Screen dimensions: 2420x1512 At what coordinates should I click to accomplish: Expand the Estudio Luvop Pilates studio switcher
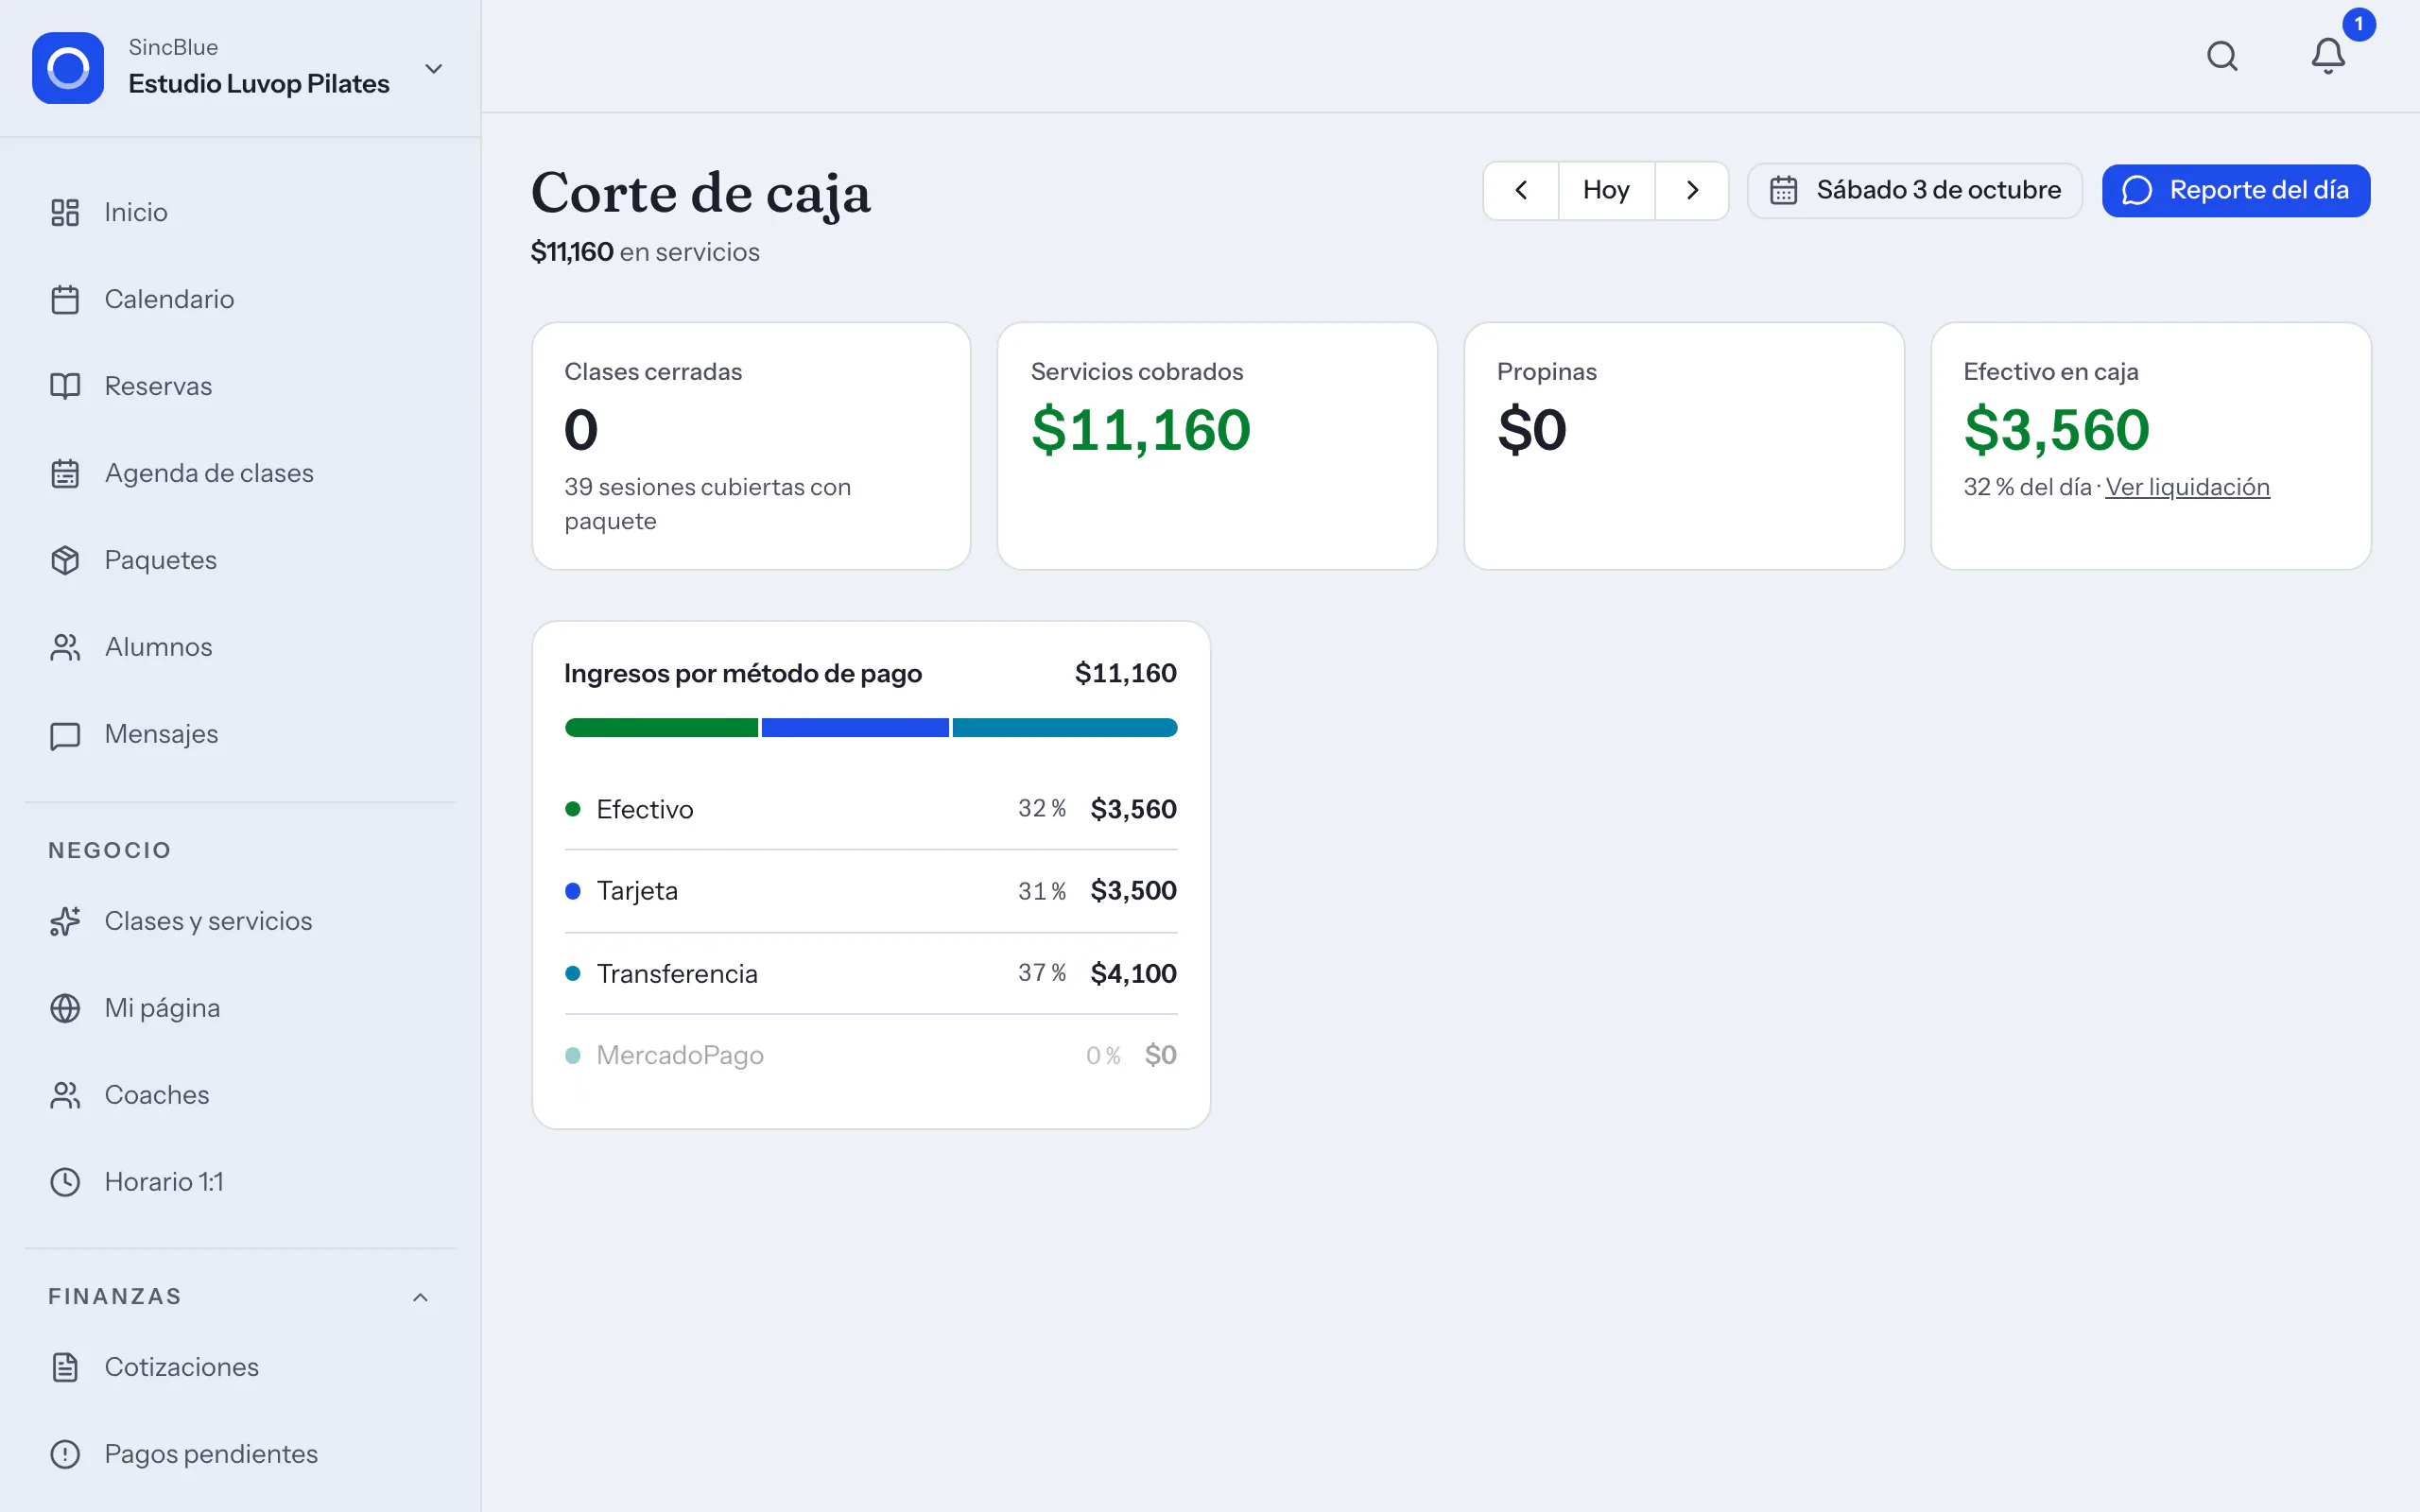240,68
